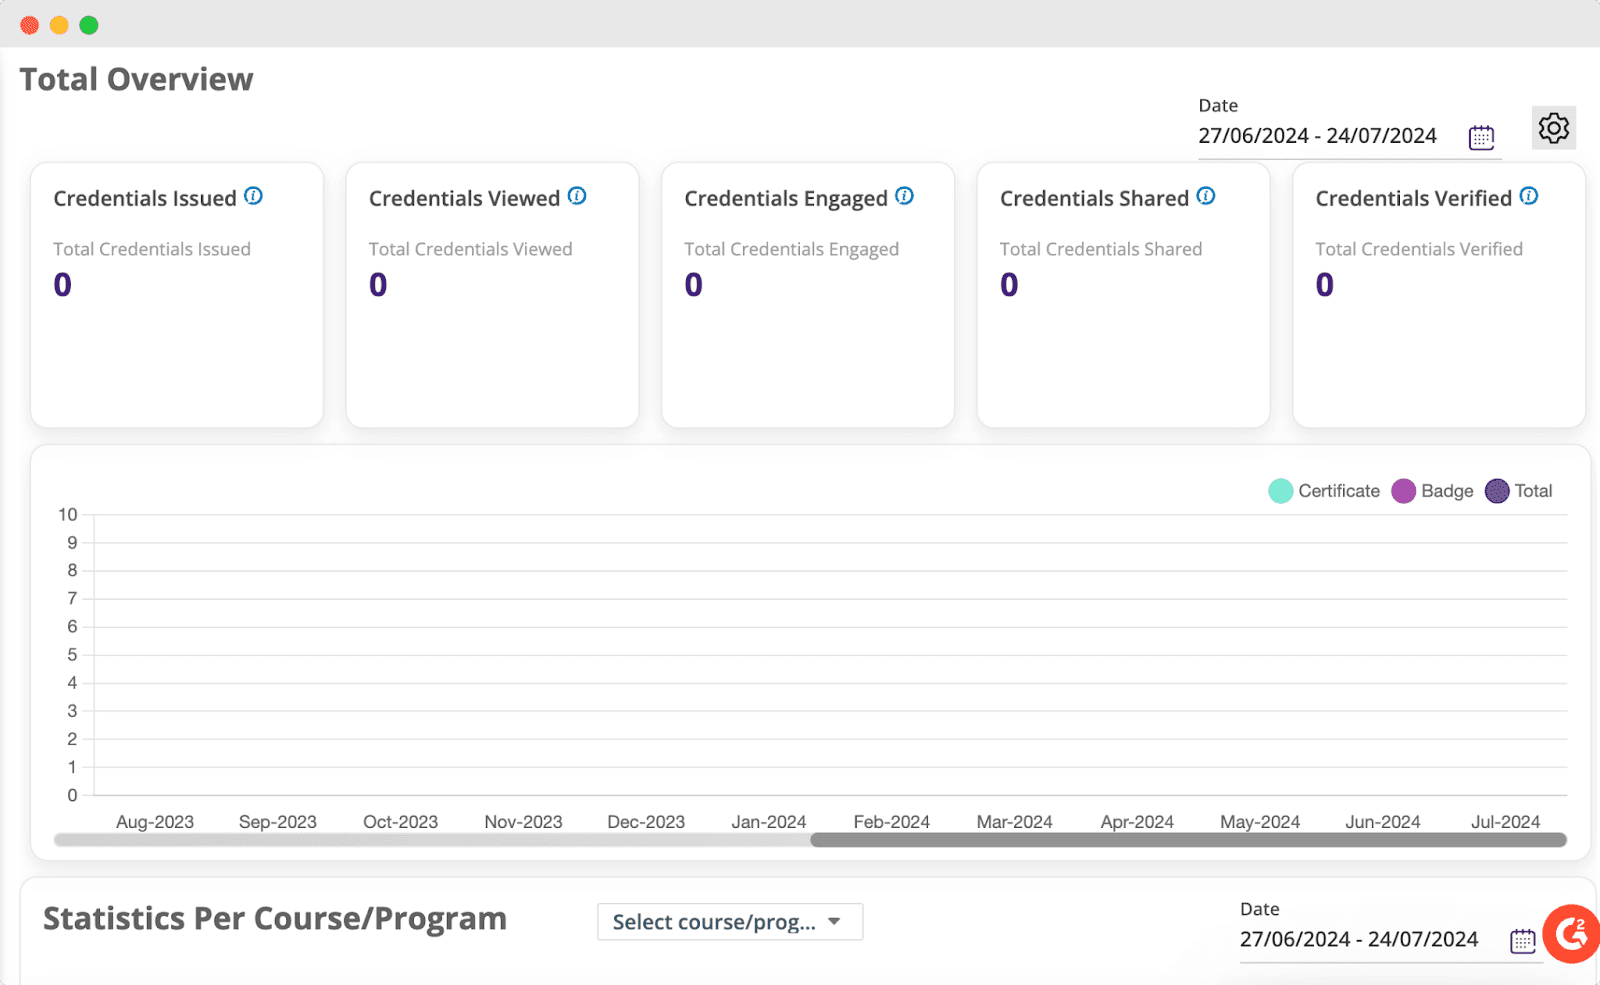Click the Credentials Issued card title
The height and width of the screenshot is (985, 1600).
[x=145, y=198]
